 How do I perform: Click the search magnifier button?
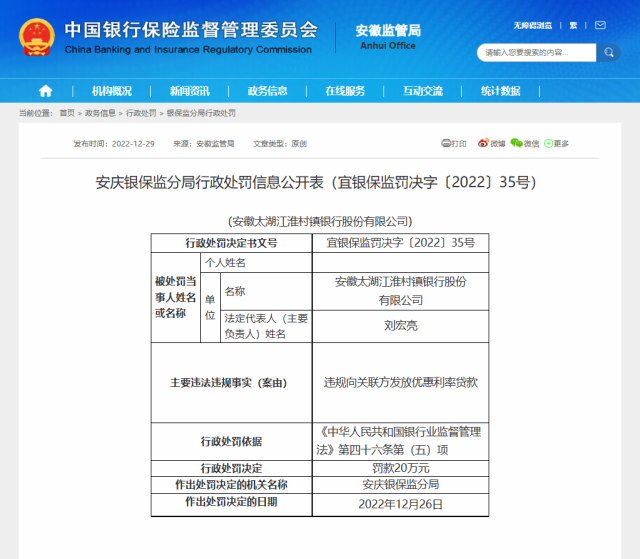609,52
